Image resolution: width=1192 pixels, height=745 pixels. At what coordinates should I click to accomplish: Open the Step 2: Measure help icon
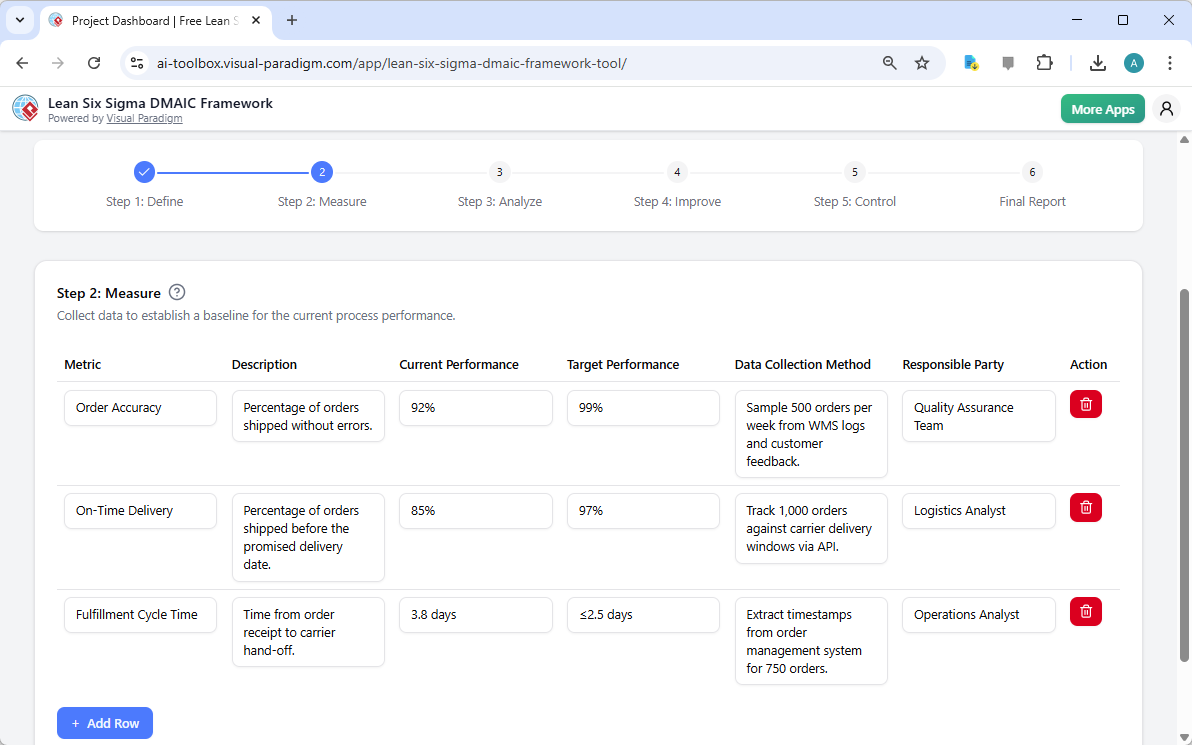tap(177, 292)
